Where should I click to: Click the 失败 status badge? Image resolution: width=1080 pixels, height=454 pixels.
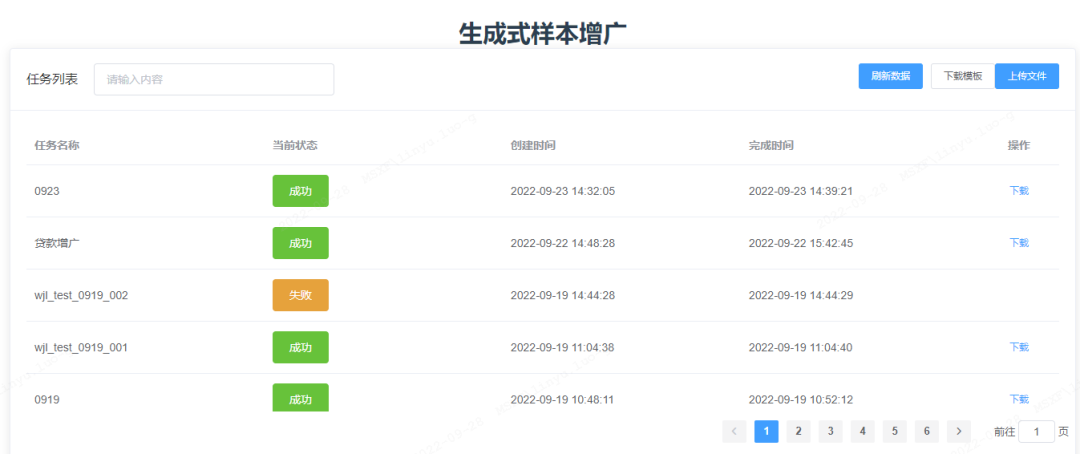coord(300,295)
